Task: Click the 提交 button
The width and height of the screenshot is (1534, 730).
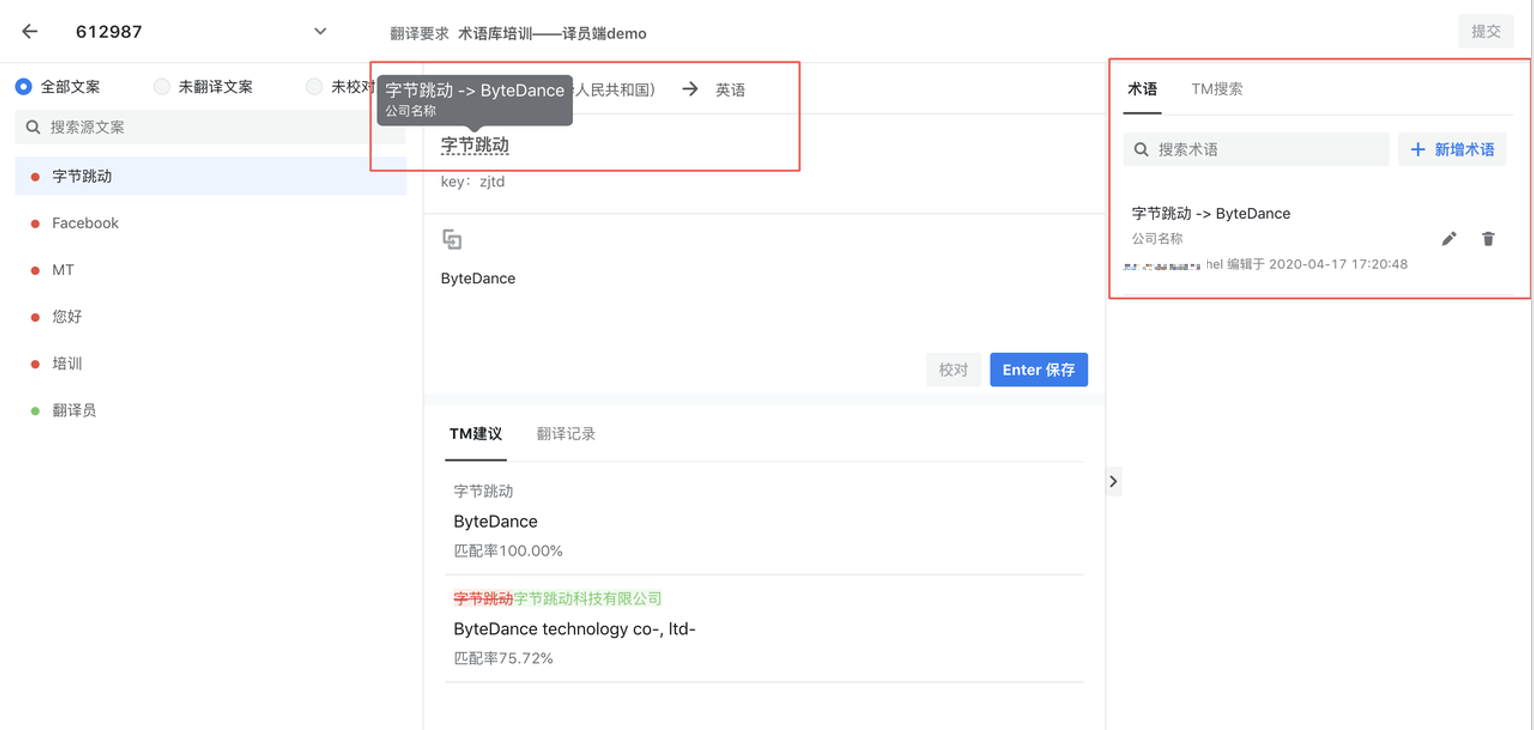Action: pyautogui.click(x=1485, y=32)
